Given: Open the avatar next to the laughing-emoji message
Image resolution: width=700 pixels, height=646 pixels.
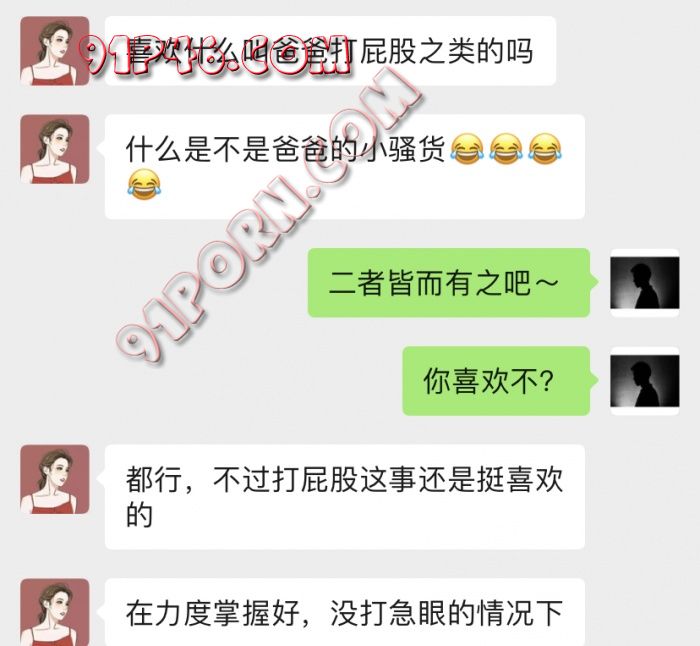Looking at the screenshot, I should [x=55, y=149].
